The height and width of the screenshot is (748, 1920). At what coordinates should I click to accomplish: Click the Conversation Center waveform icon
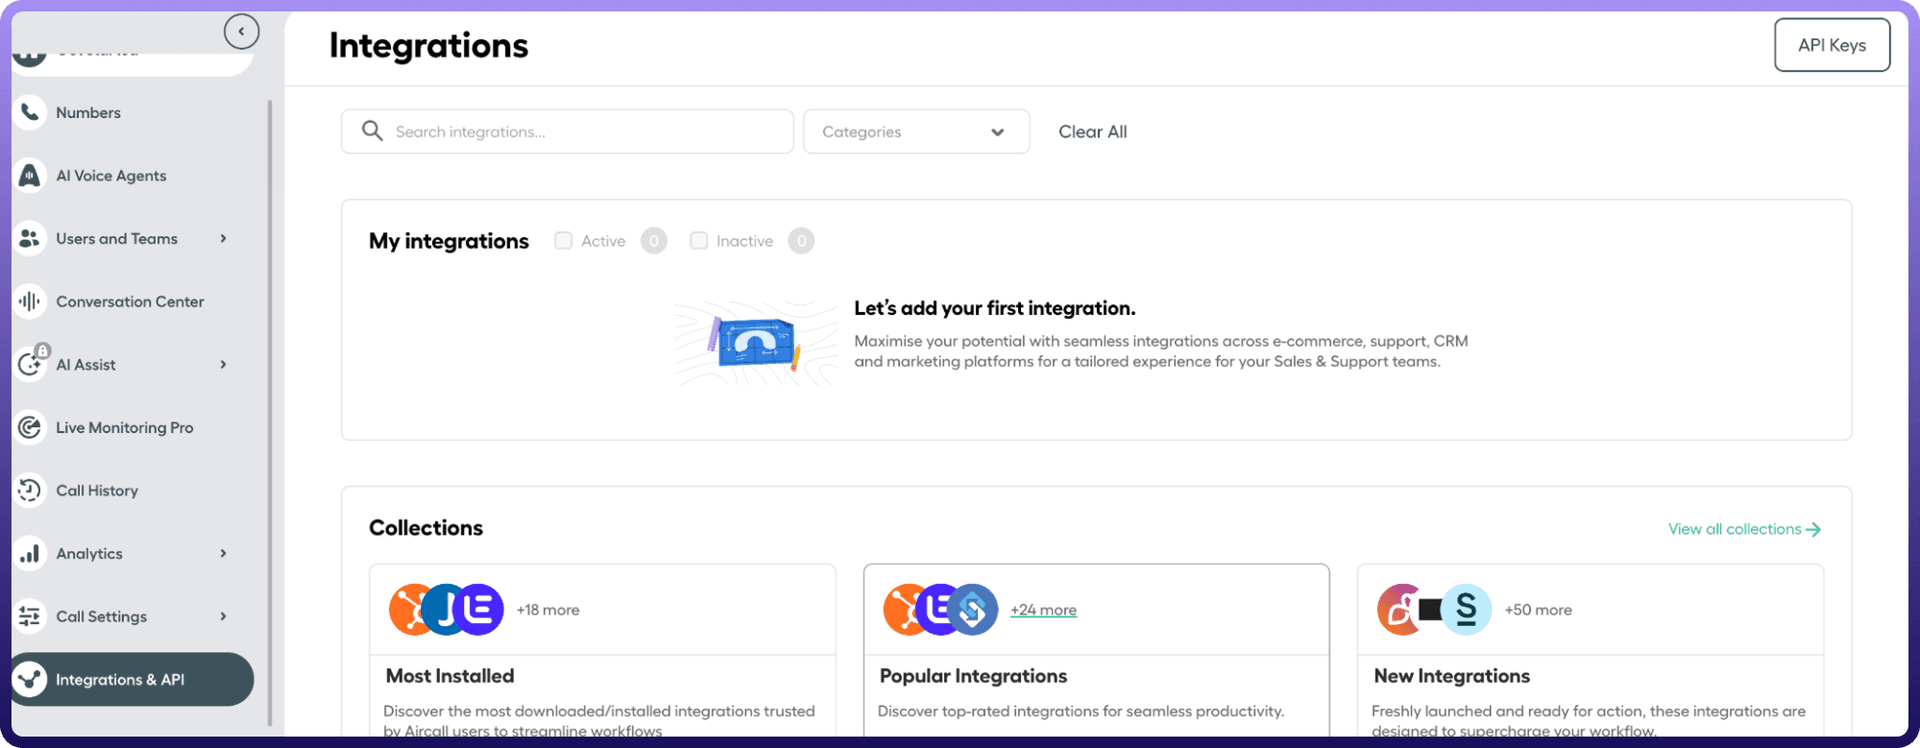click(x=30, y=302)
